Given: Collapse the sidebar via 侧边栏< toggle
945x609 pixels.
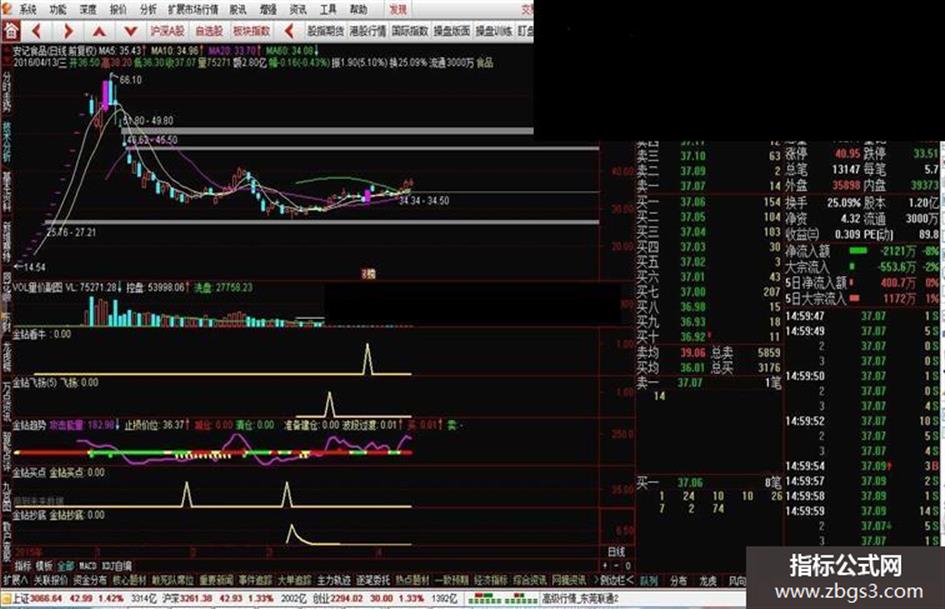Looking at the screenshot, I should (x=617, y=580).
